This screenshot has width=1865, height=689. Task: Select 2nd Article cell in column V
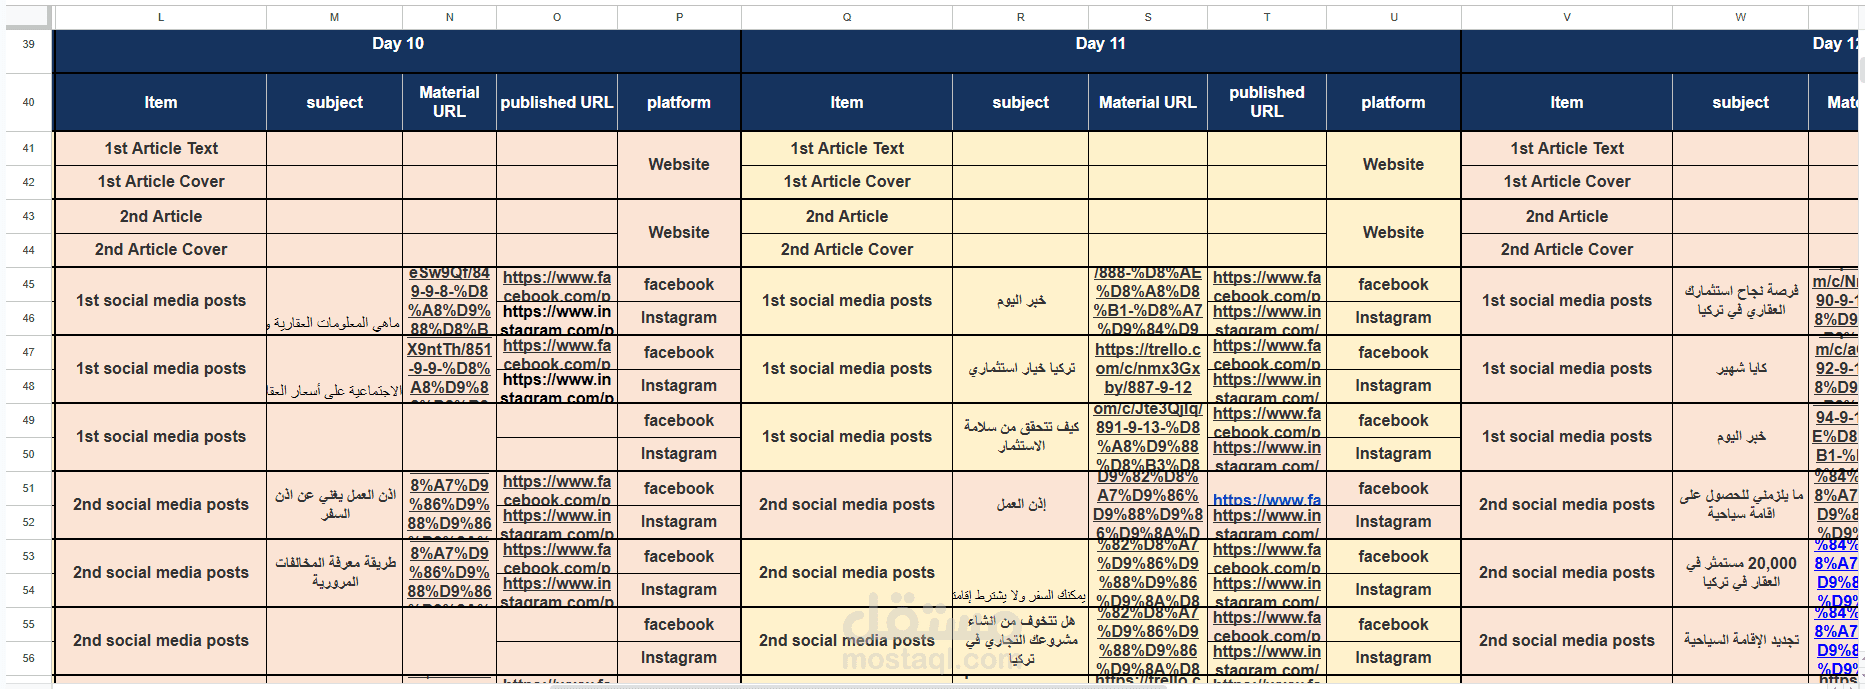tap(1567, 216)
